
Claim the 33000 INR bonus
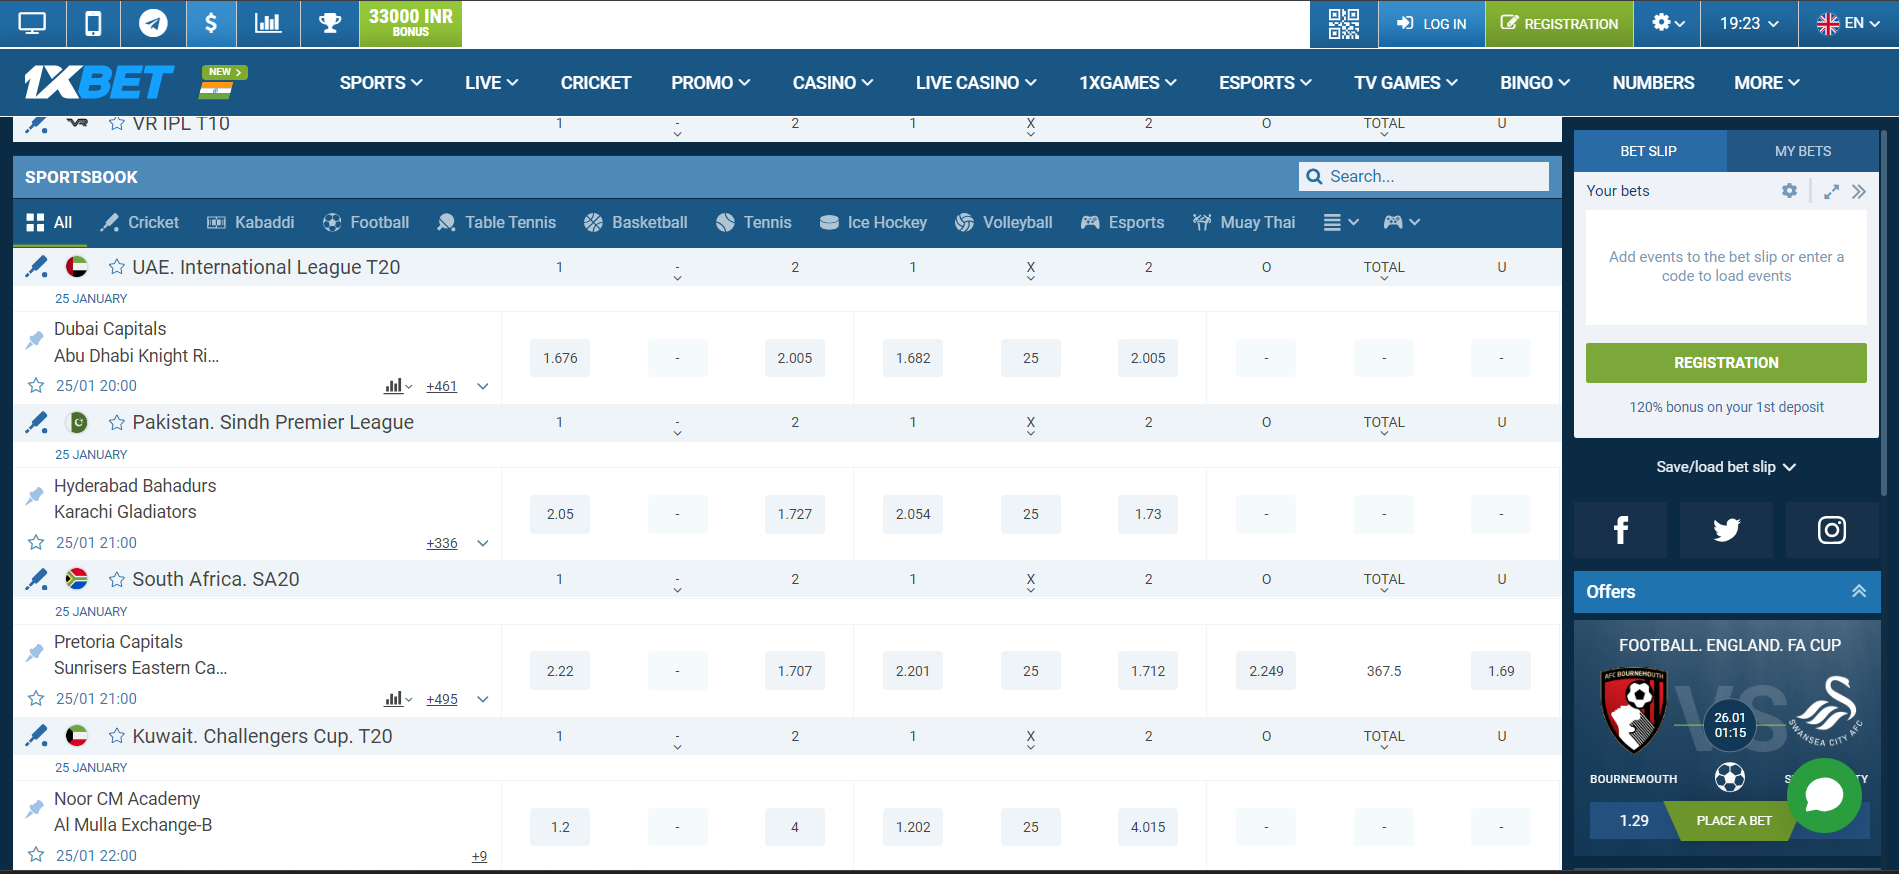click(410, 23)
